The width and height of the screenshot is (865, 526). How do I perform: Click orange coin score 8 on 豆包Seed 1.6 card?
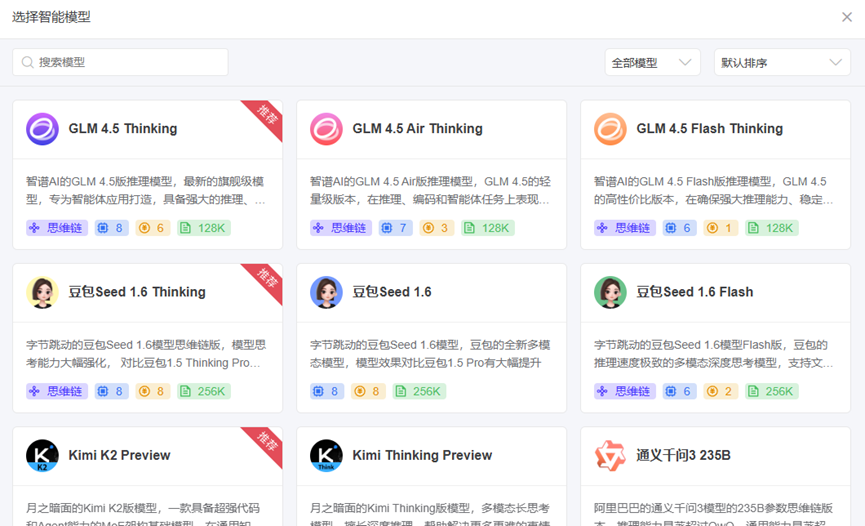tap(368, 391)
